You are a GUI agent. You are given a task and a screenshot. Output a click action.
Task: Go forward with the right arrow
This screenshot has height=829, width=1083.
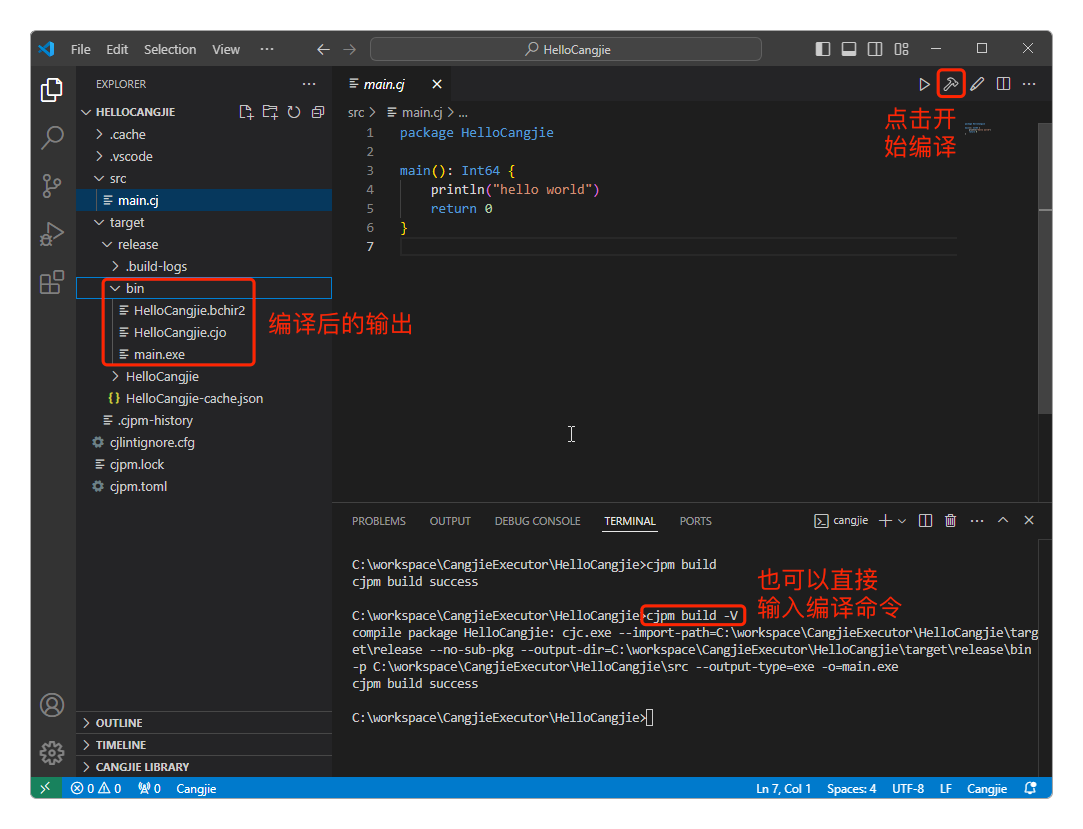[349, 50]
